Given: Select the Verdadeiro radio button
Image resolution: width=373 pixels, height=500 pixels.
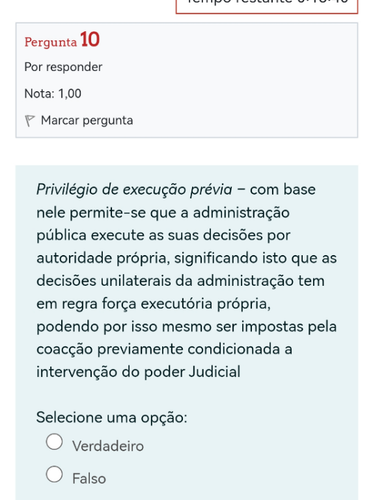Looking at the screenshot, I should 54,442.
